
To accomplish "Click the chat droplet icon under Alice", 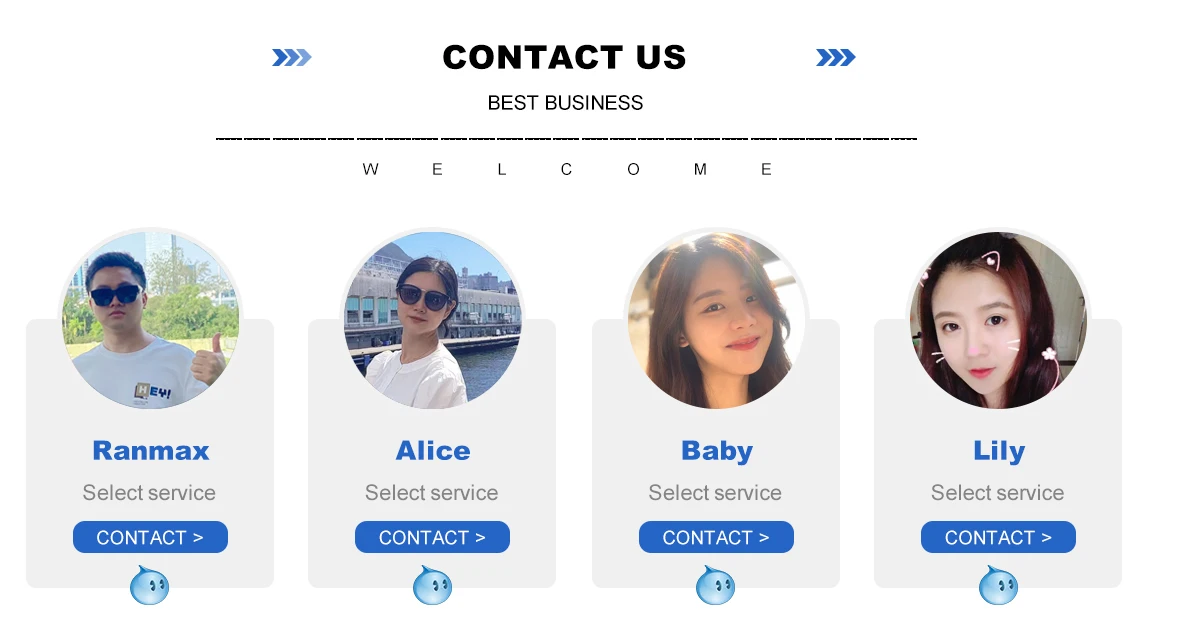I will tap(433, 585).
